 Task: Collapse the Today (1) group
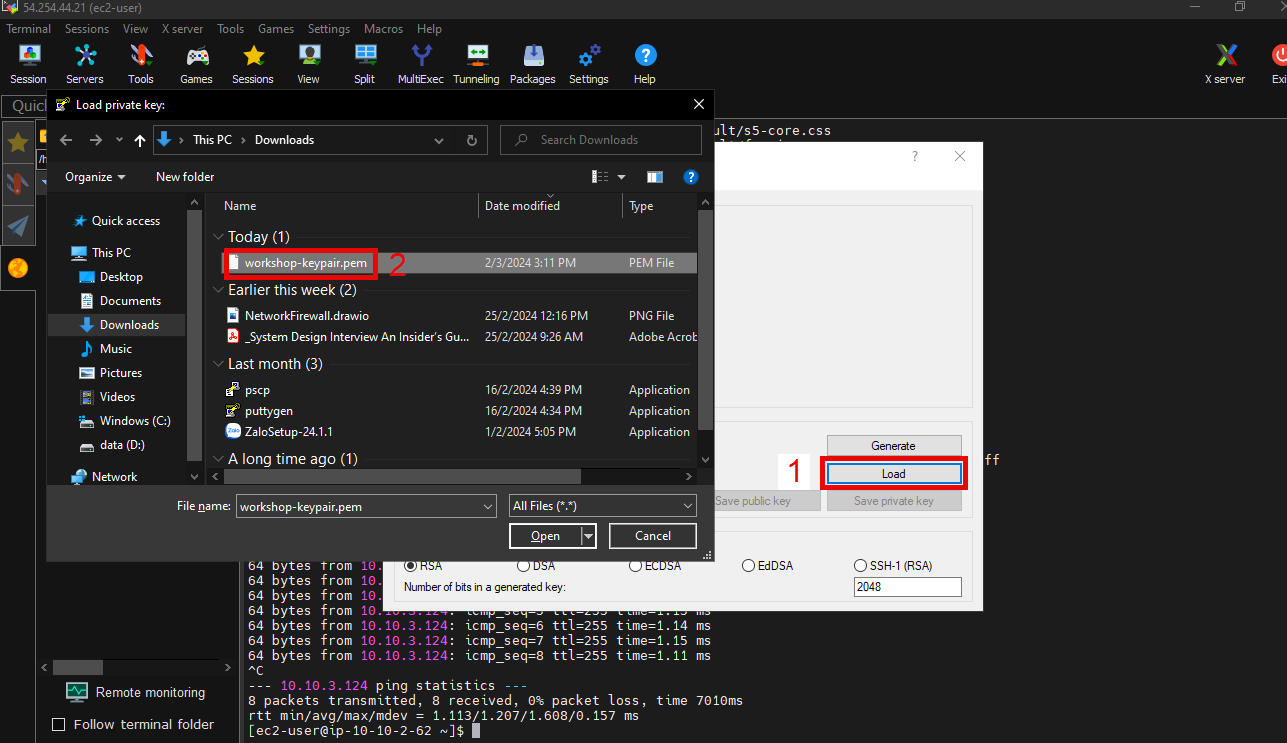[218, 237]
